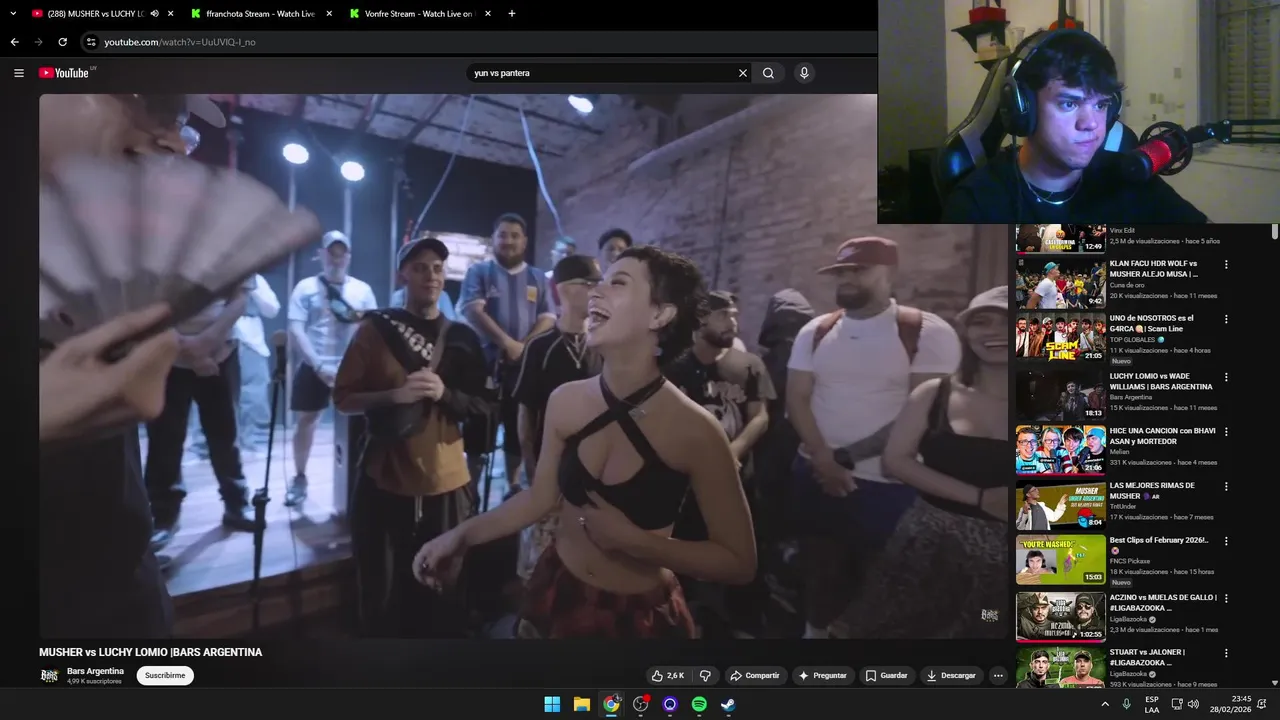Open options for HICE UNA CANCION video
The width and height of the screenshot is (1280, 720).
coord(1226,432)
